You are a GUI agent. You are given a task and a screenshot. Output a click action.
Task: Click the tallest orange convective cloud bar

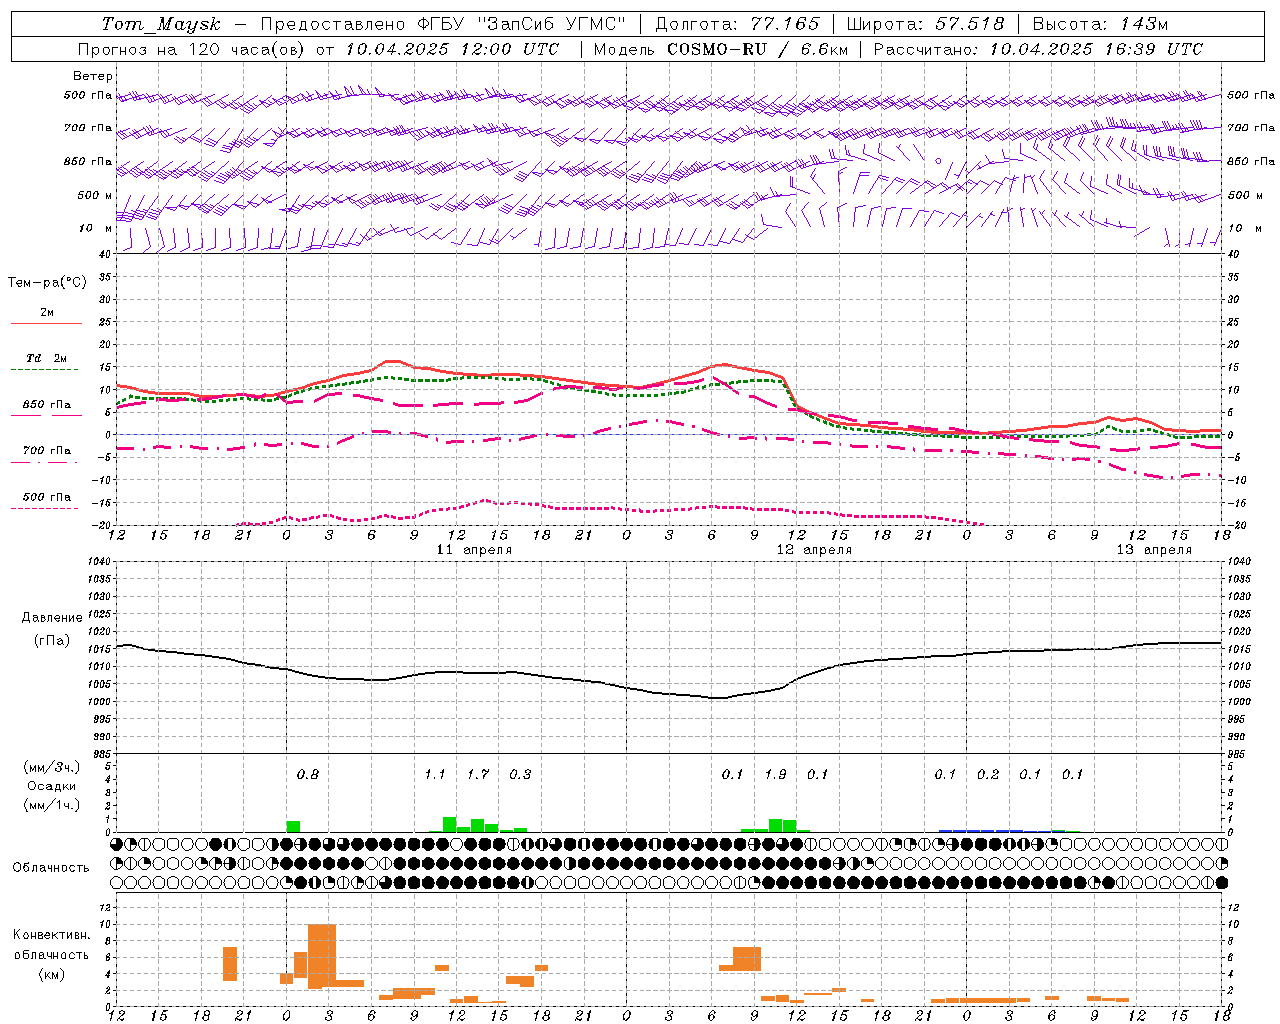point(322,956)
